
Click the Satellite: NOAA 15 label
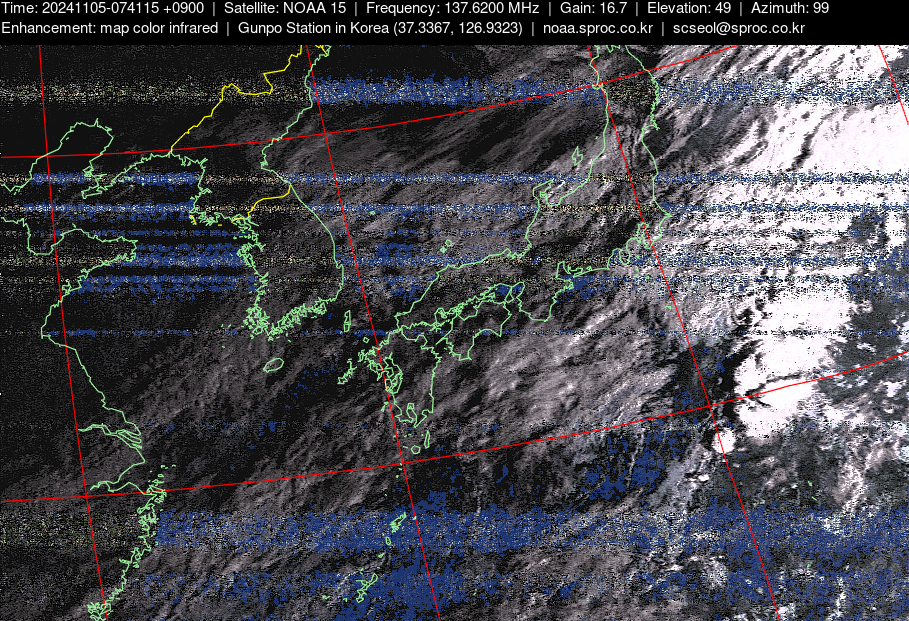point(282,8)
